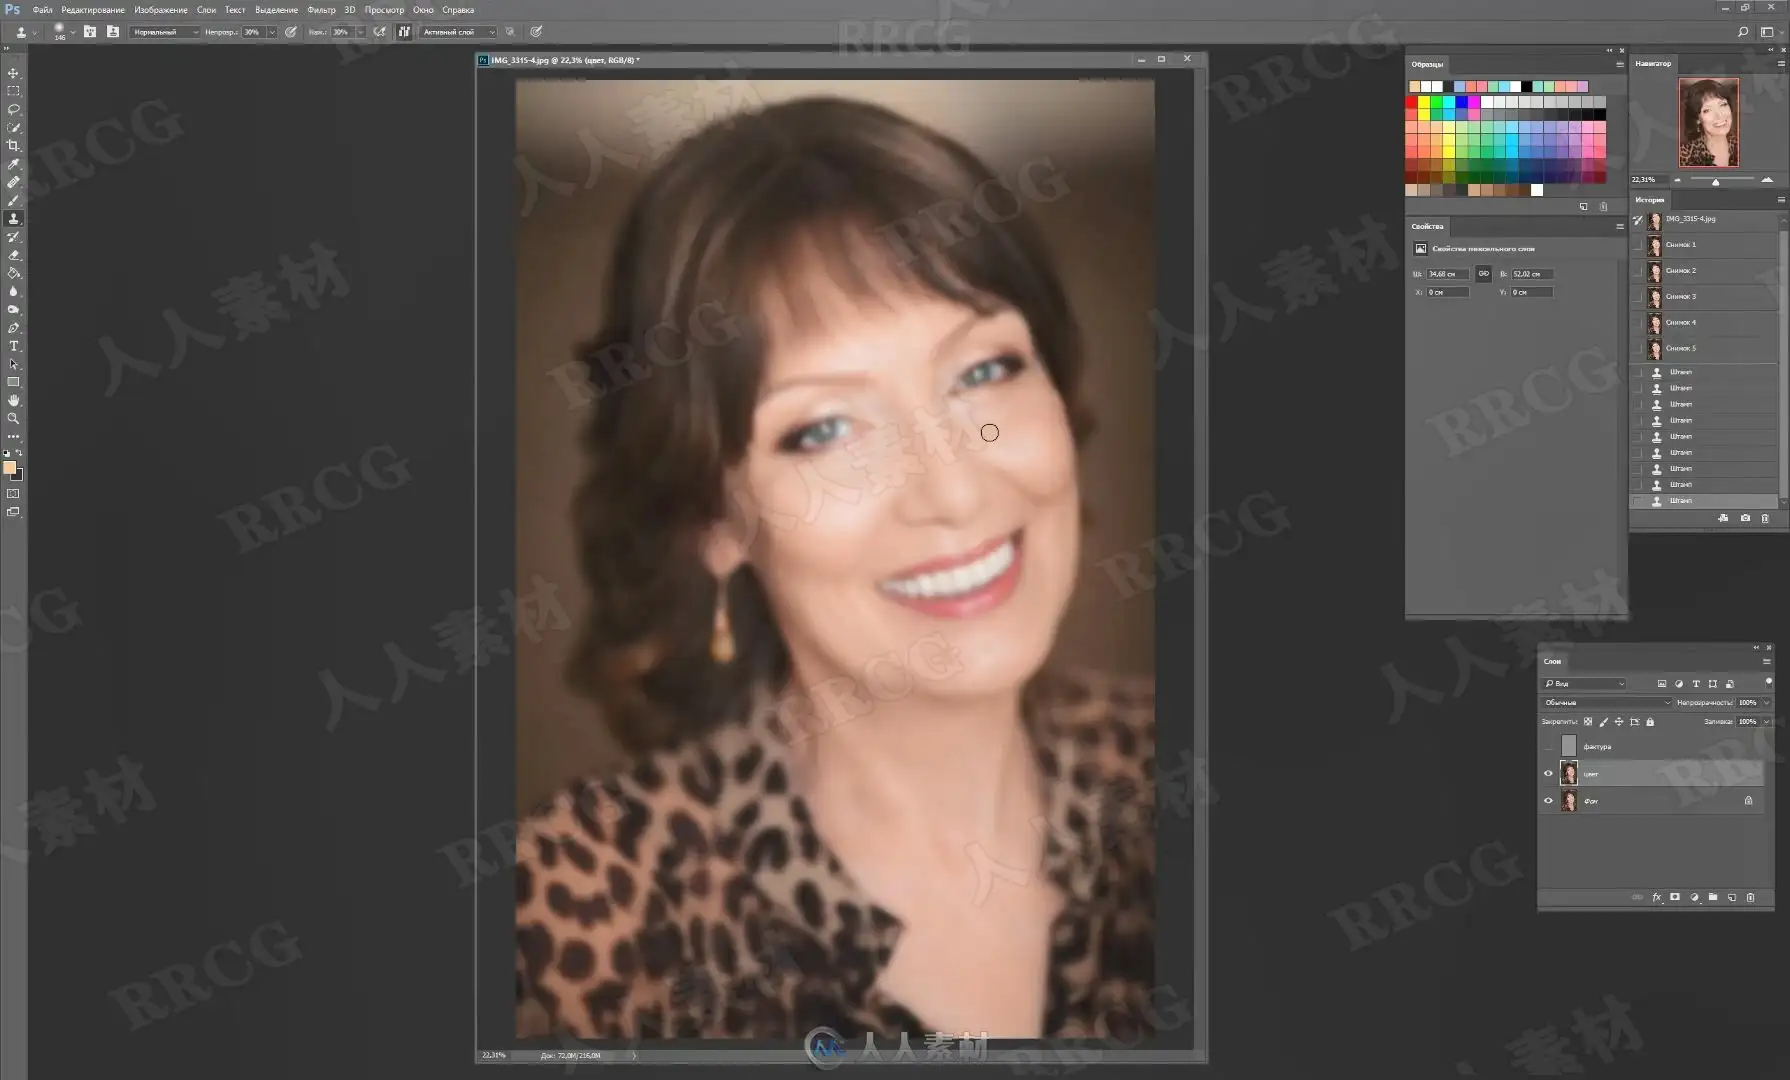Click the Navigator preview thumbnail

pos(1708,122)
